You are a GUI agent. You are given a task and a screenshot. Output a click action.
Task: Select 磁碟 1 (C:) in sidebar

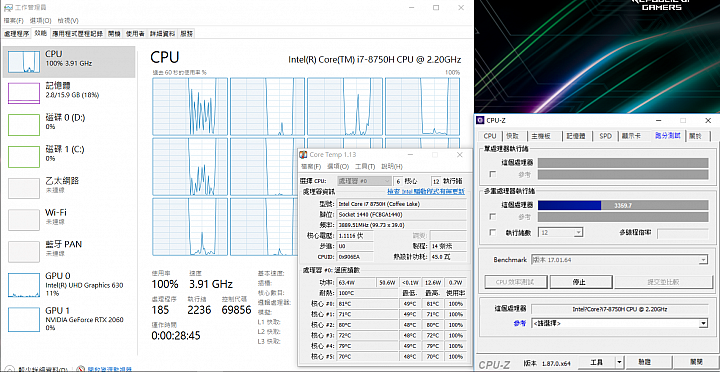pos(69,157)
